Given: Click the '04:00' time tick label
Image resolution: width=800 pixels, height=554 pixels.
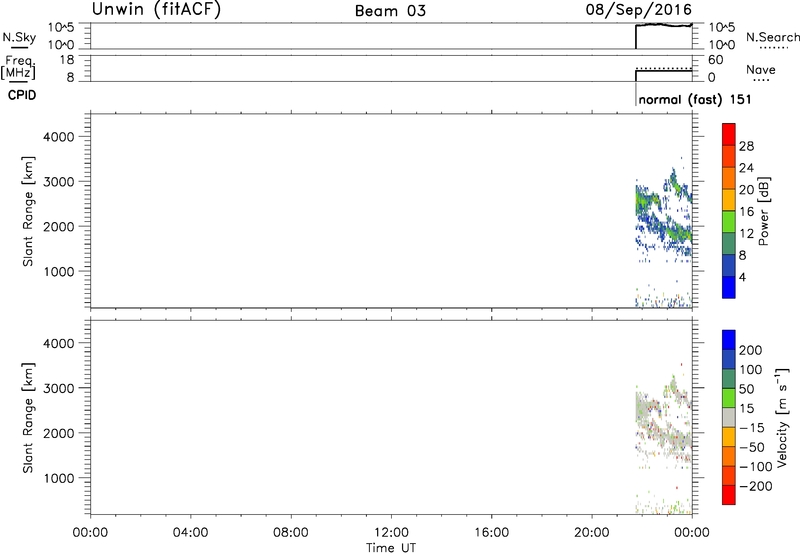Looking at the screenshot, I should (x=190, y=533).
